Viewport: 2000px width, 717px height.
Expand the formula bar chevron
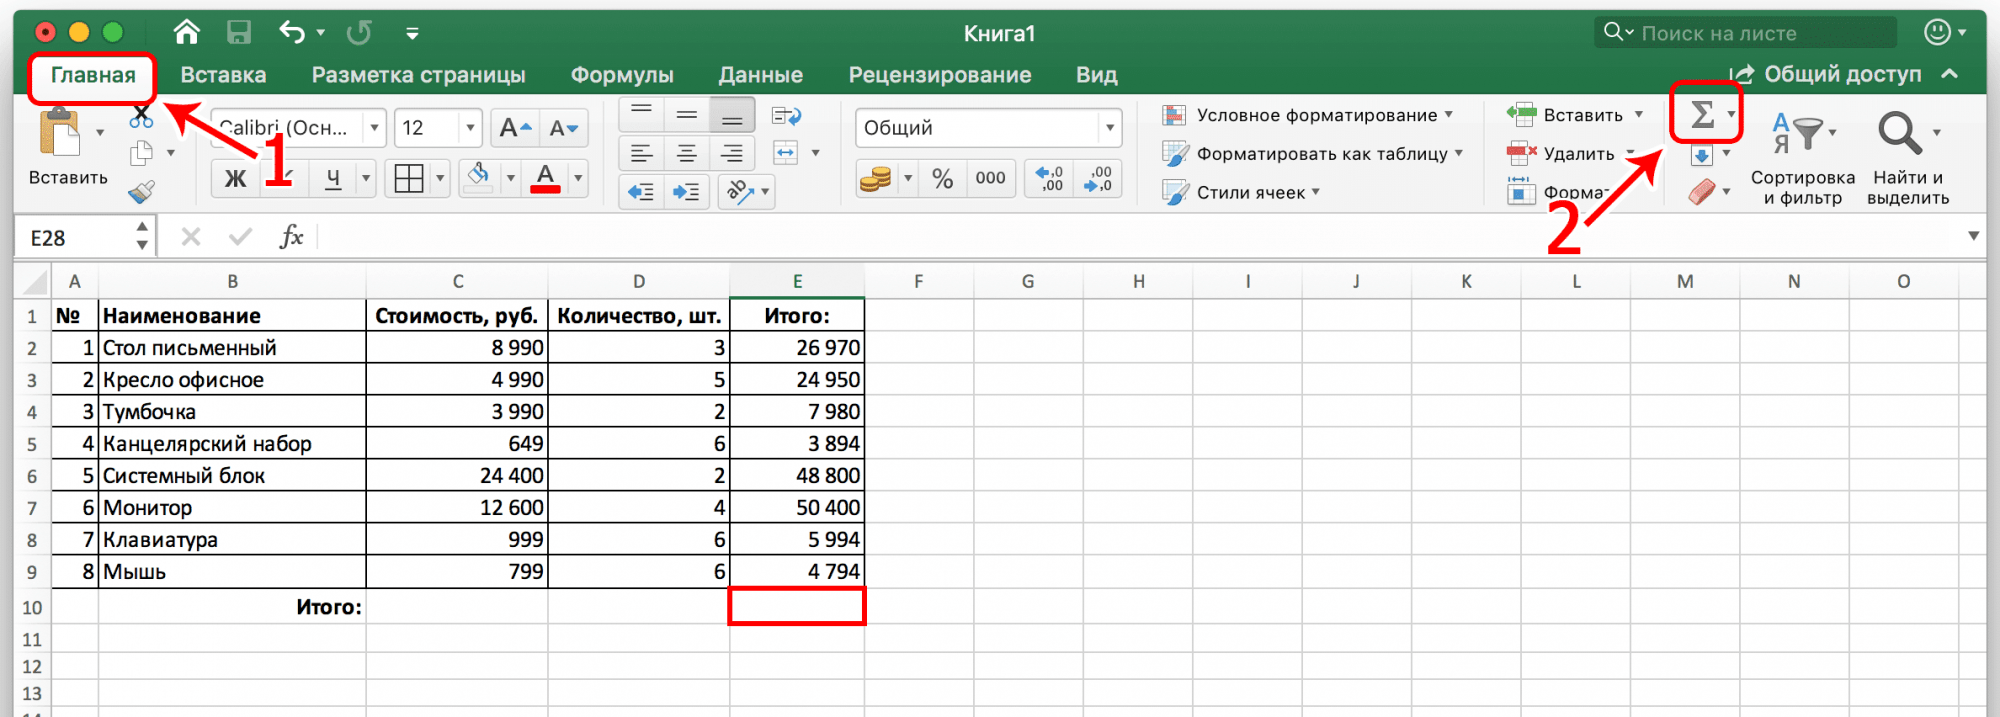[1973, 237]
